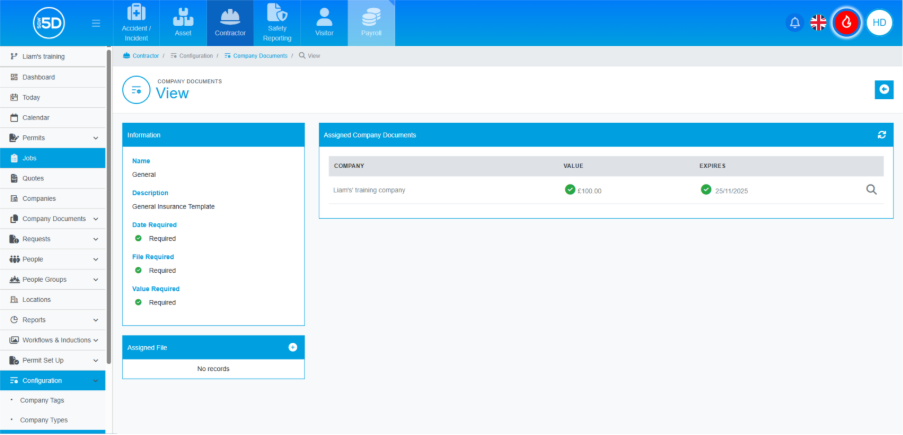This screenshot has height=435, width=903.
Task: Open Companies in sidebar
Action: coord(52,198)
